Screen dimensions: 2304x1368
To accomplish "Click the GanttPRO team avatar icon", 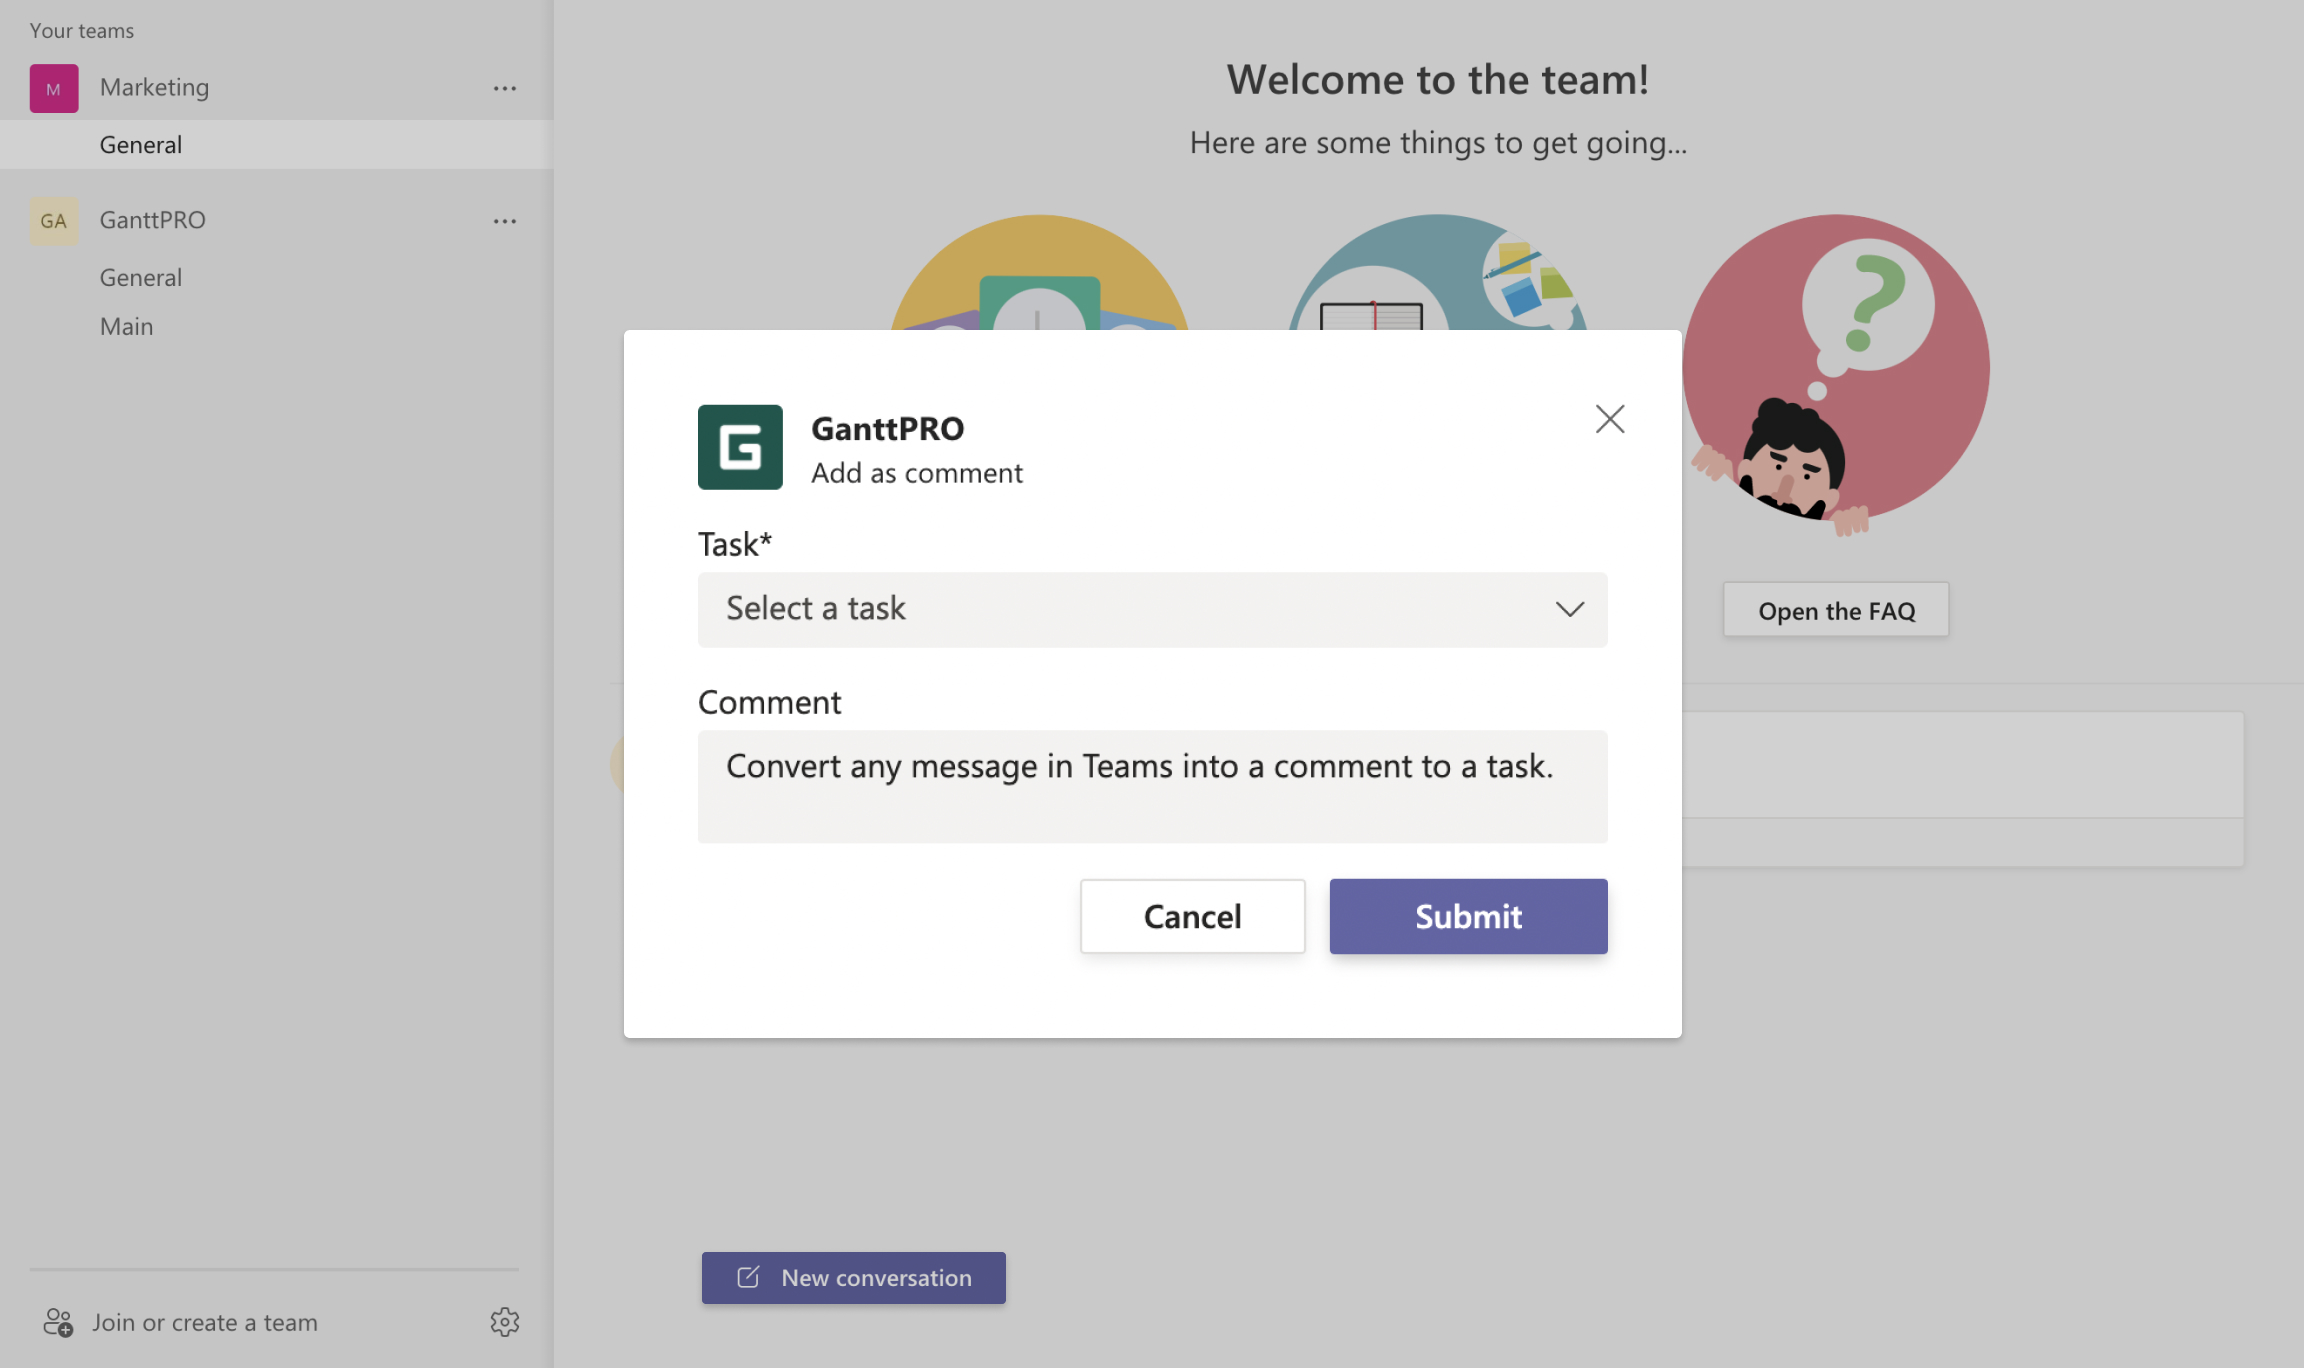I will (x=53, y=220).
